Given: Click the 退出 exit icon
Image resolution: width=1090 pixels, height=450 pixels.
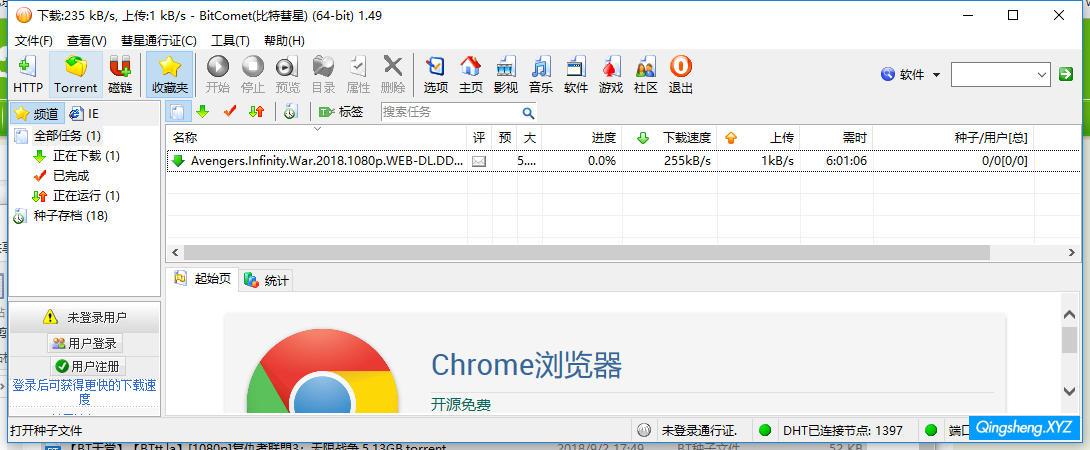Looking at the screenshot, I should 681,74.
